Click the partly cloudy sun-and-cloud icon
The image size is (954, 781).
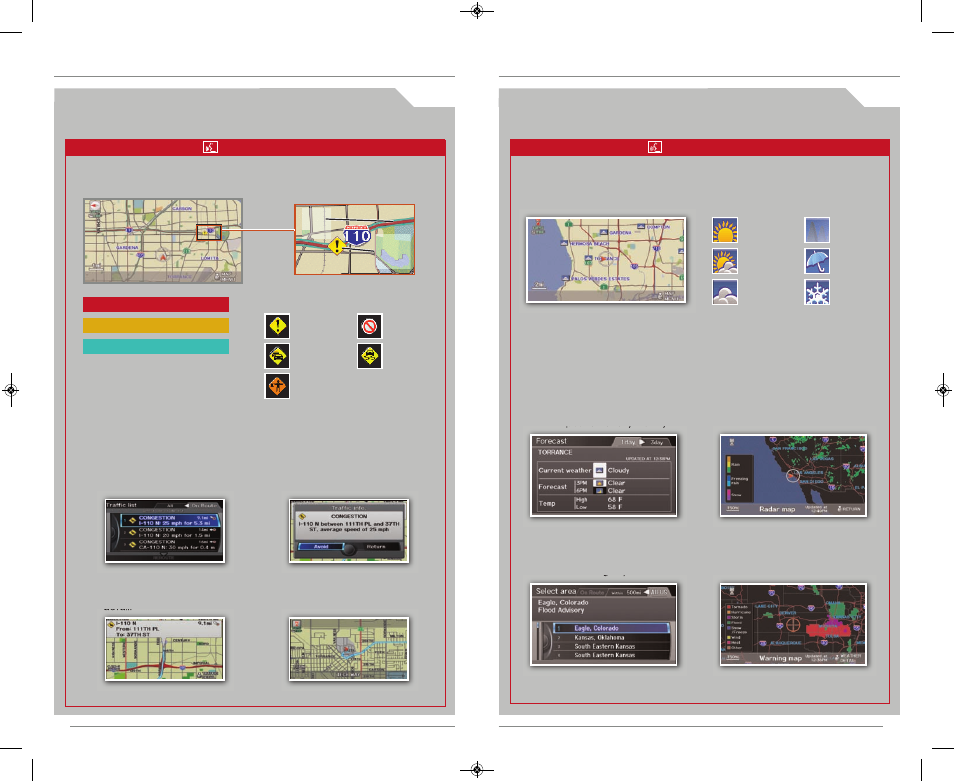tap(725, 261)
